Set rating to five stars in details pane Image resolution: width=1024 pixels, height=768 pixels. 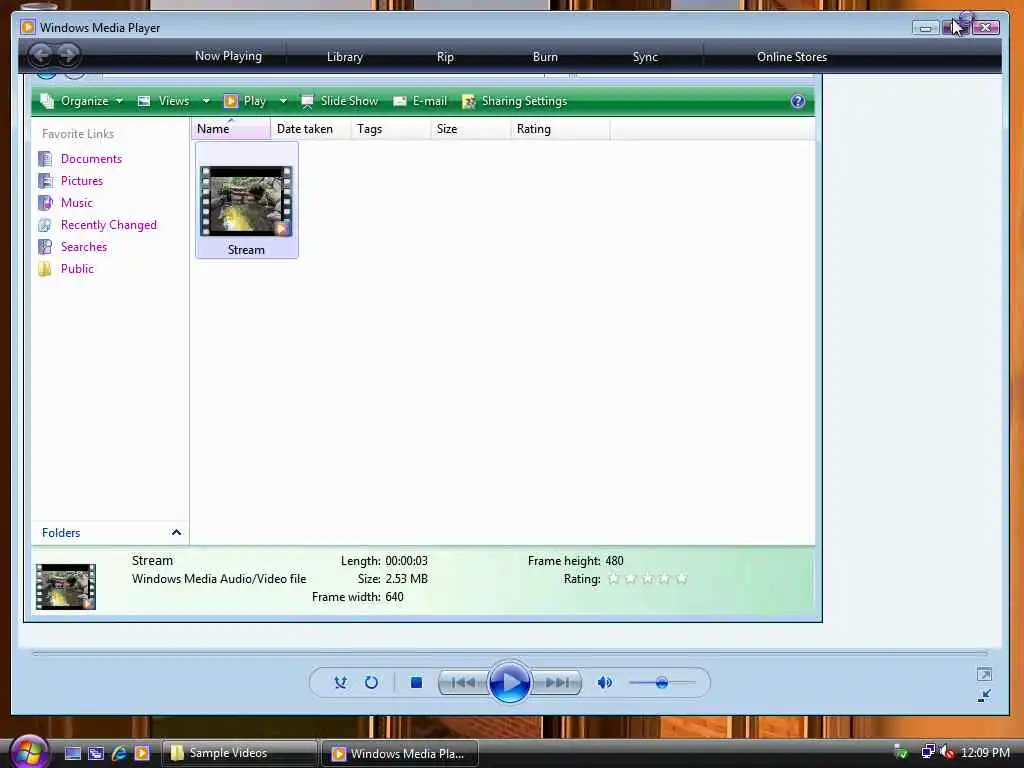click(x=681, y=579)
